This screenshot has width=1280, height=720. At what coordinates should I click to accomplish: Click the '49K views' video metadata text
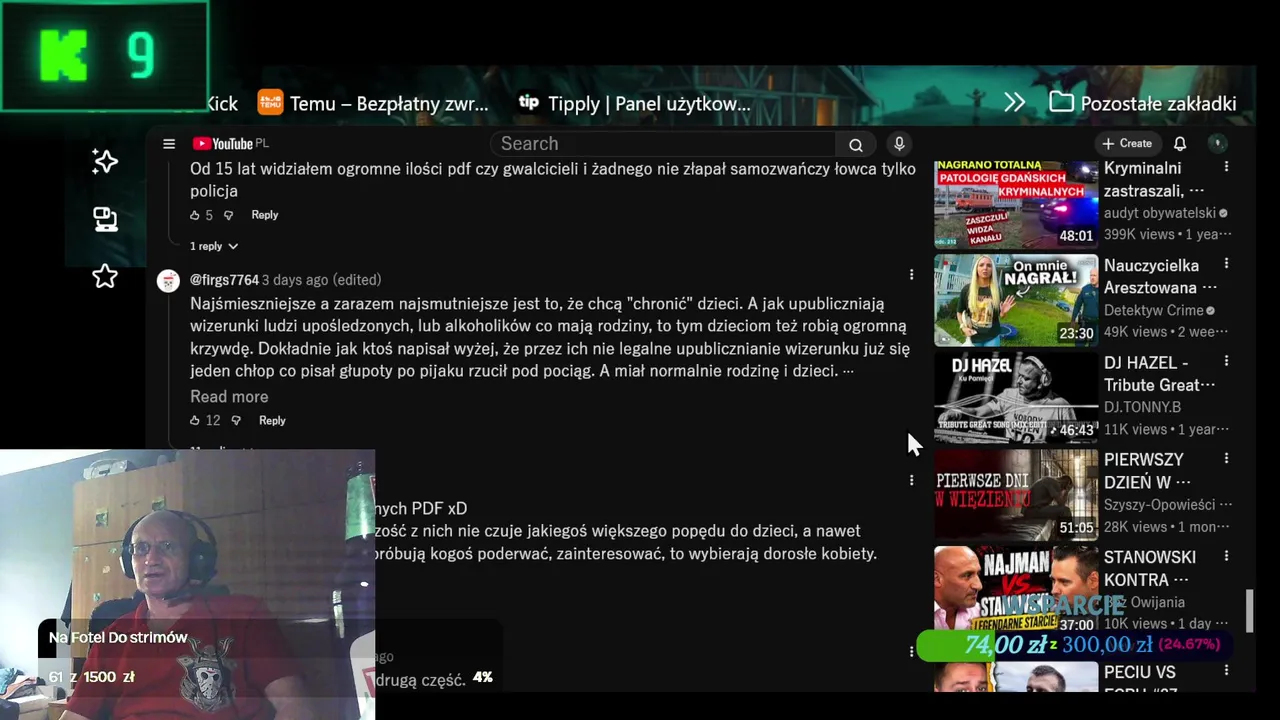click(1135, 331)
